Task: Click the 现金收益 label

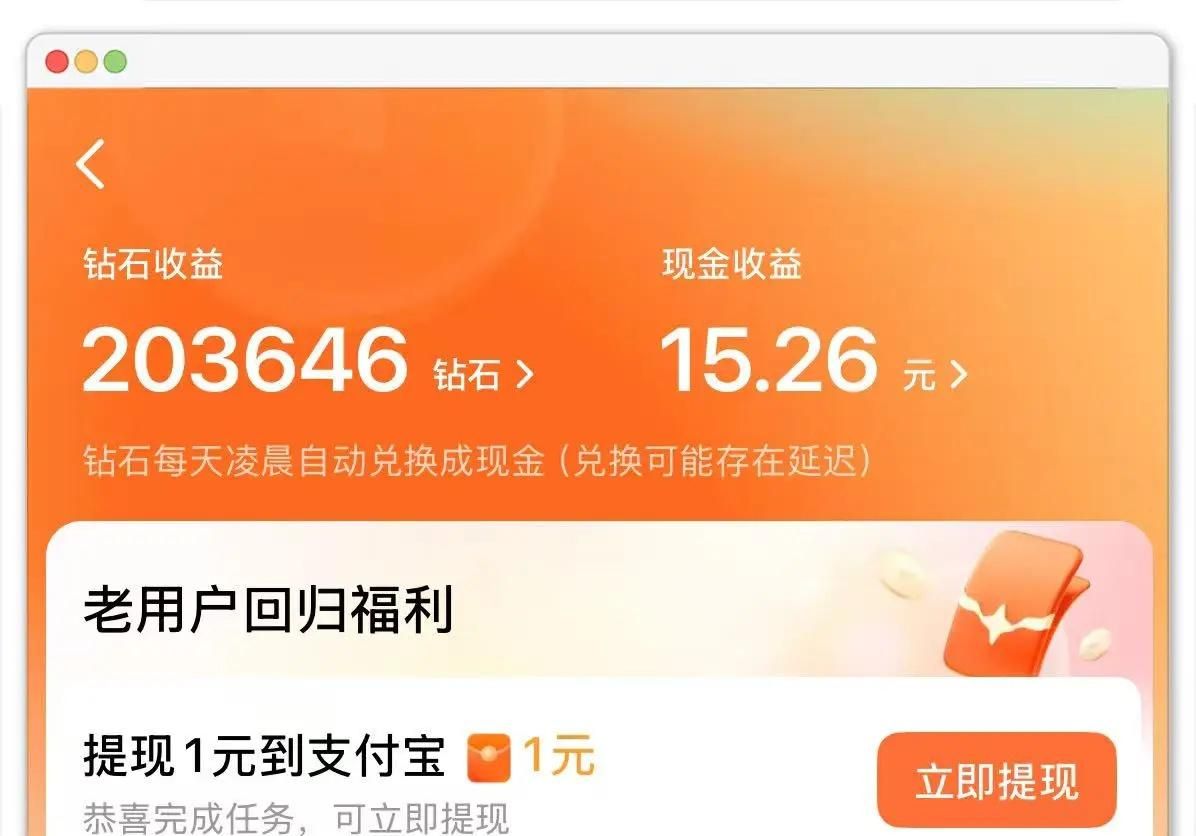Action: 731,264
